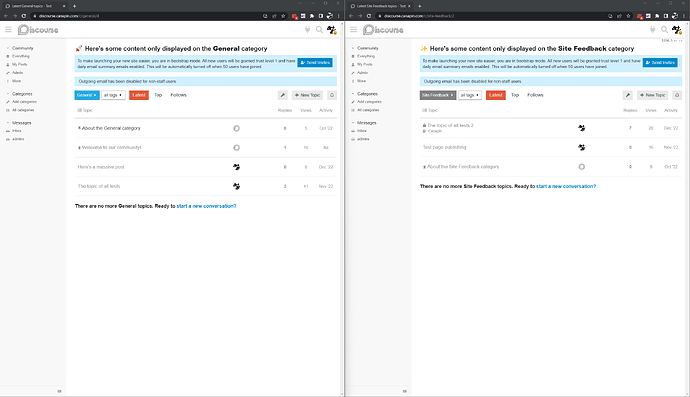
Task: Bookmark star in Site Feedback window address bar
Action: 628,16
